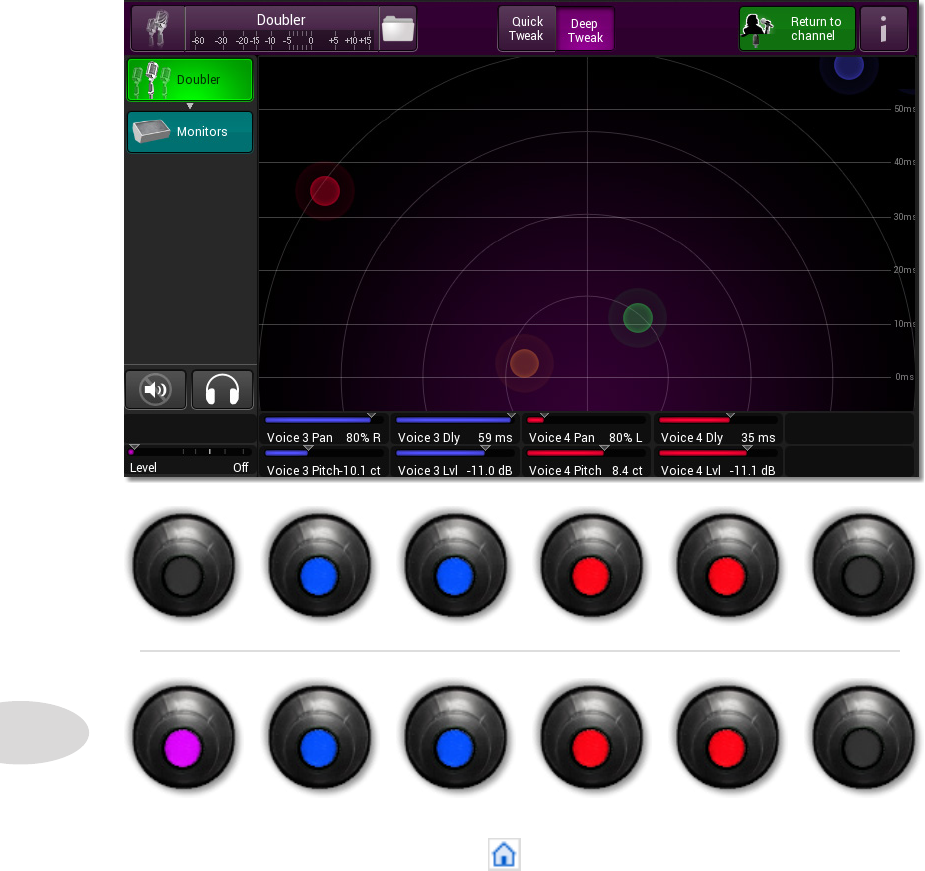Image resolution: width=925 pixels, height=871 pixels.
Task: Go to home screen icon
Action: point(504,854)
